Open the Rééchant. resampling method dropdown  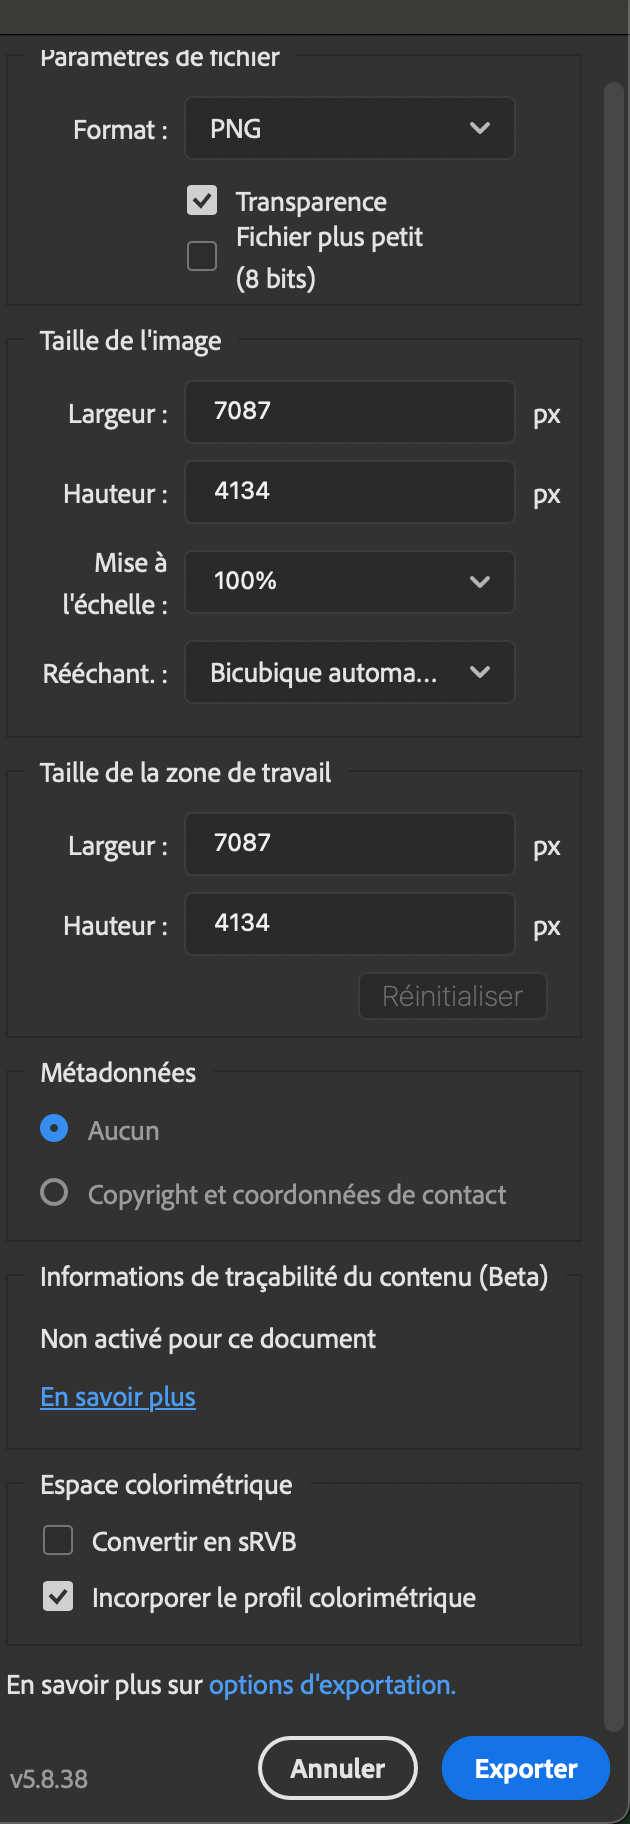349,672
